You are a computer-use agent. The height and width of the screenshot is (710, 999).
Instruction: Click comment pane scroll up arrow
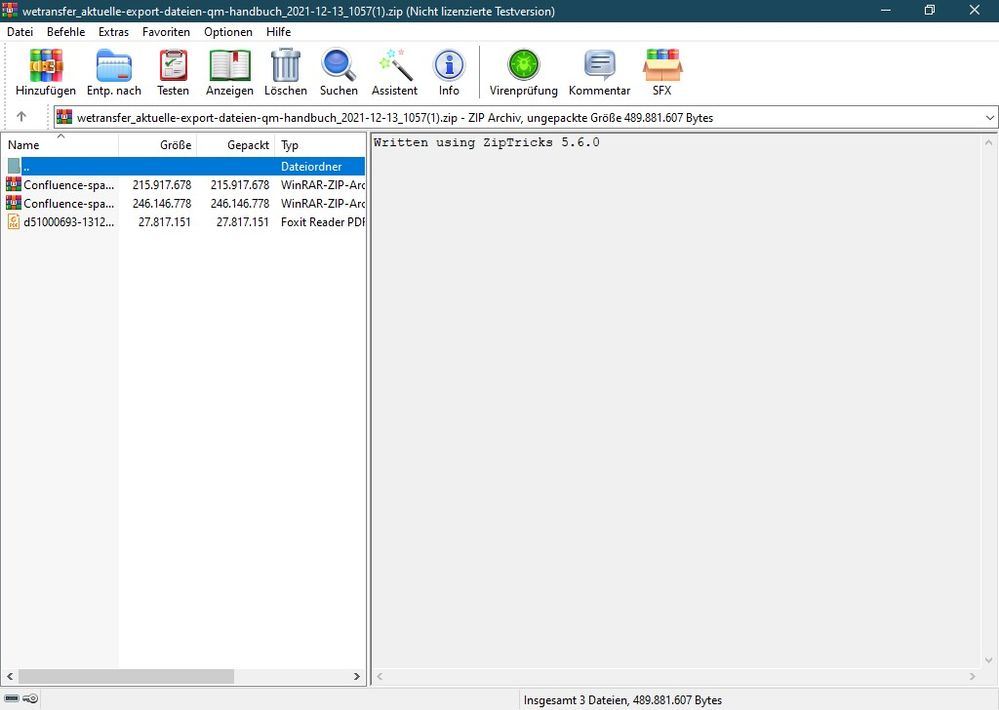988,142
